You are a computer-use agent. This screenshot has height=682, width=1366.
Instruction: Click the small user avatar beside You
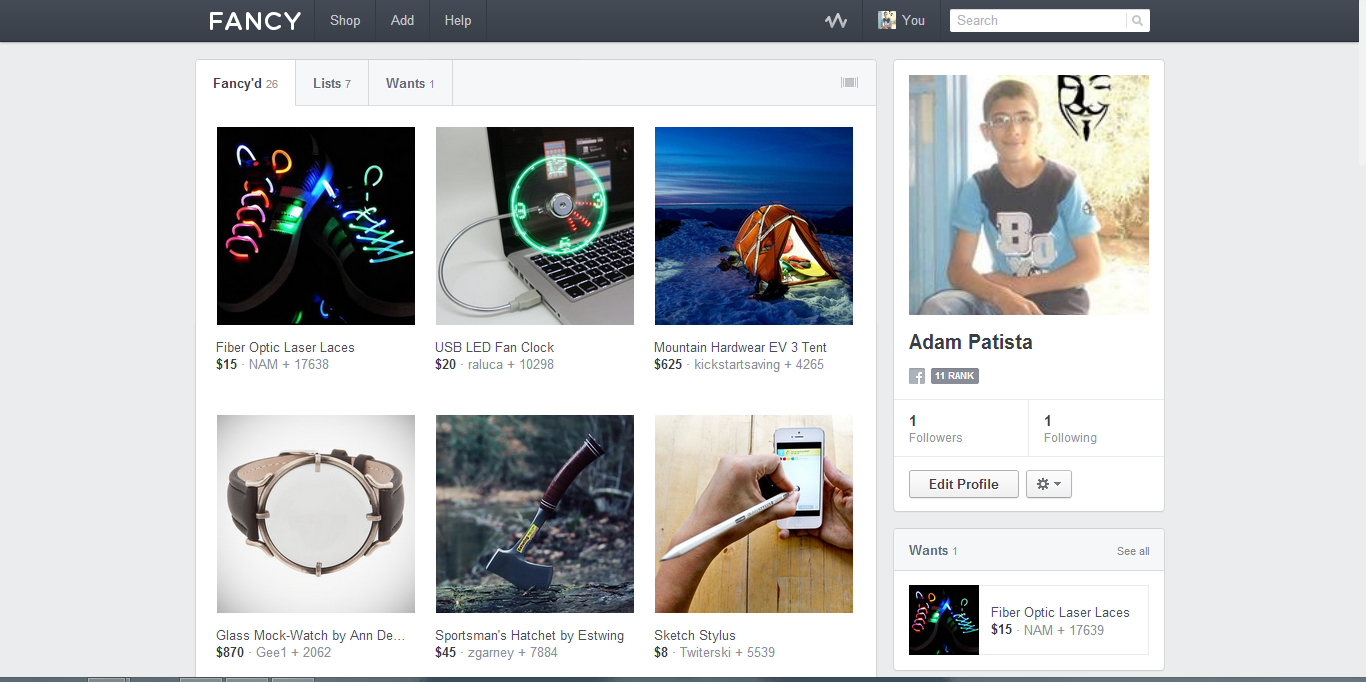pyautogui.click(x=886, y=20)
